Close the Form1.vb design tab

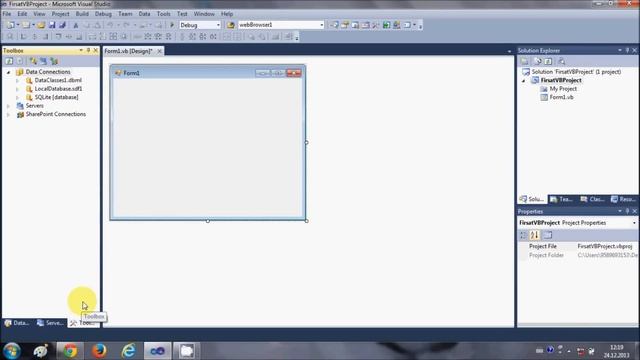point(160,51)
